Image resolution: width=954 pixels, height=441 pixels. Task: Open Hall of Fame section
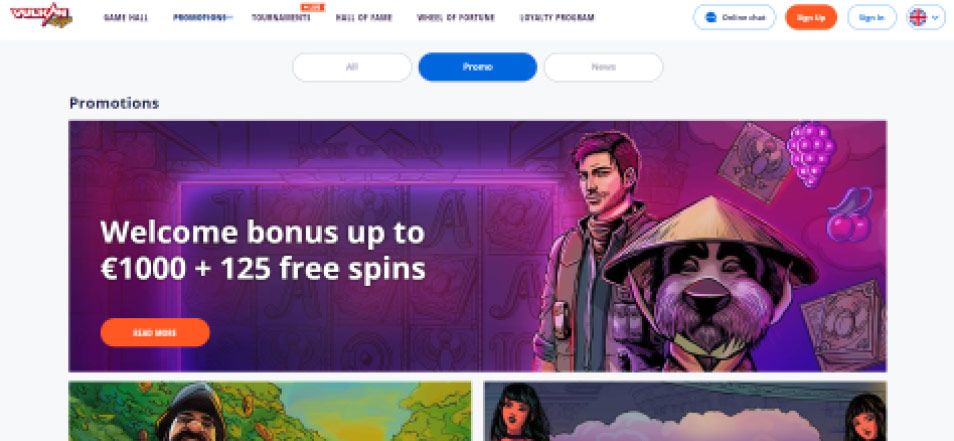(364, 18)
